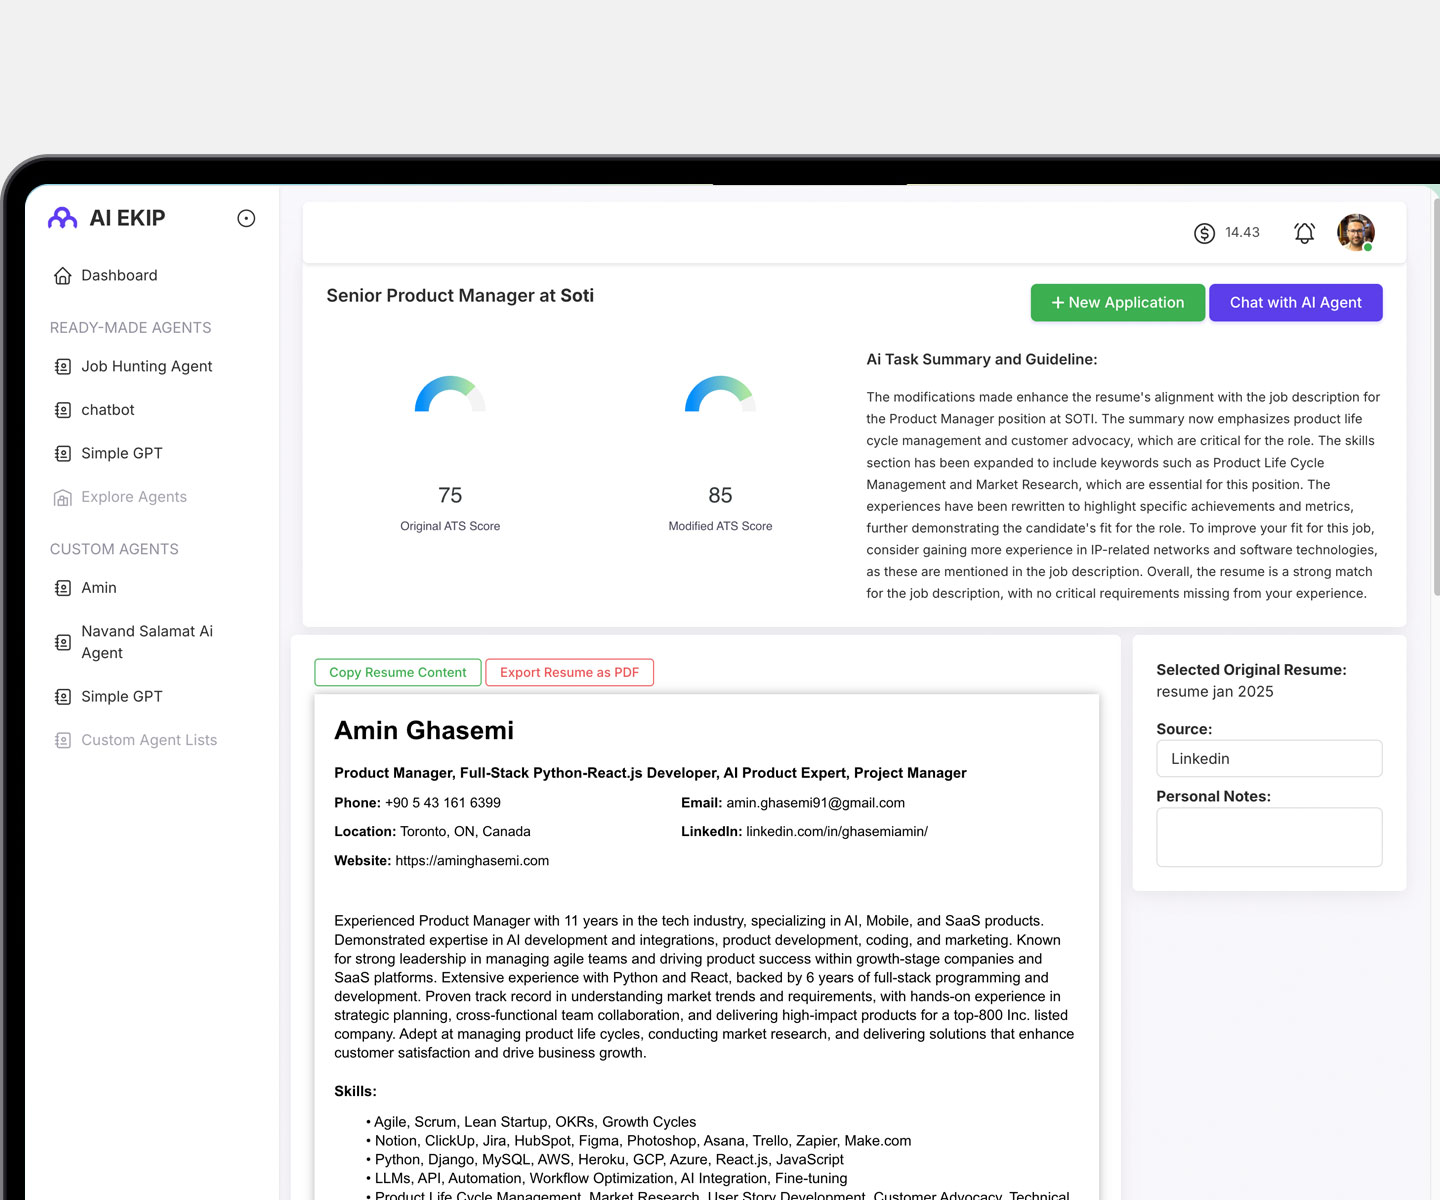The width and height of the screenshot is (1440, 1200).
Task: Open the user profile avatar
Action: 1356,233
